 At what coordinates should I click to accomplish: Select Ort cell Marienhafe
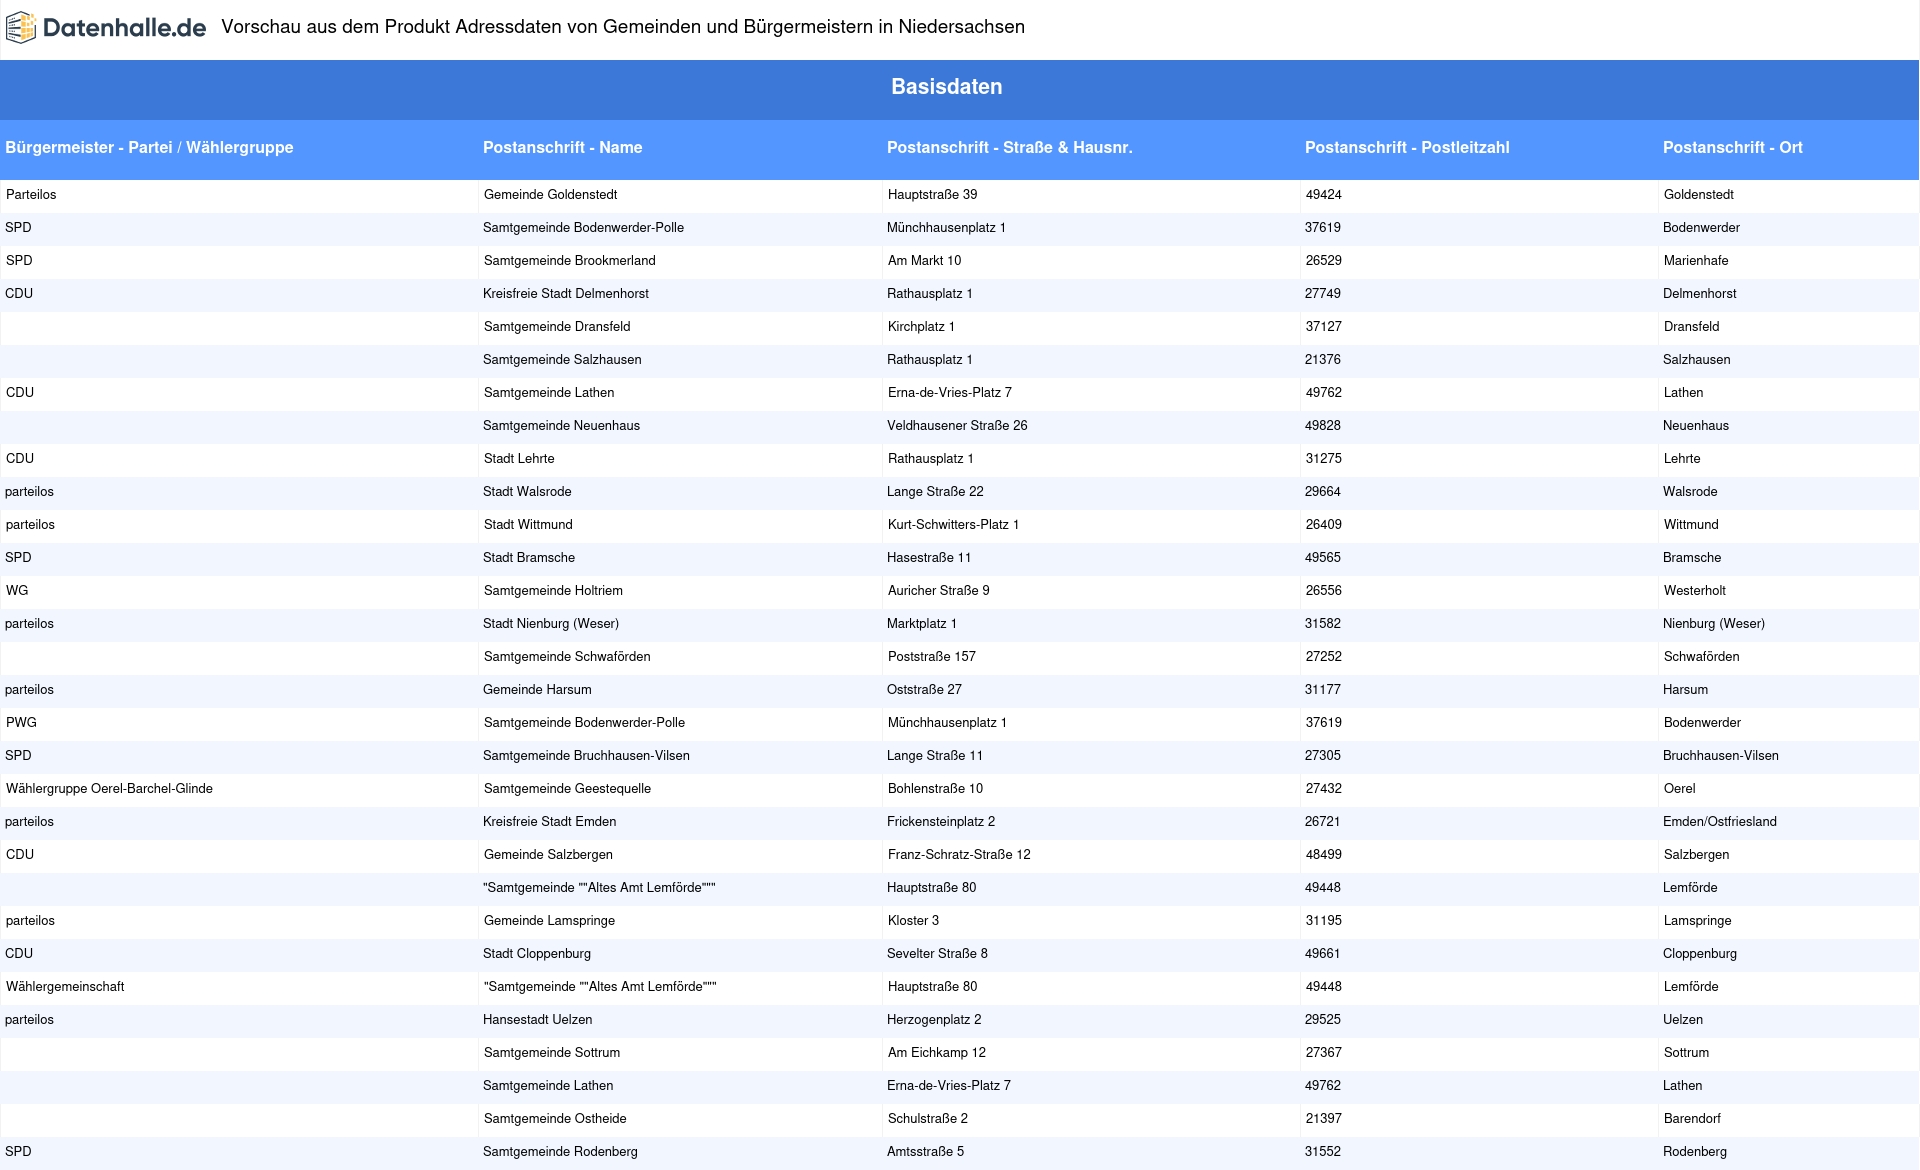tap(1696, 261)
